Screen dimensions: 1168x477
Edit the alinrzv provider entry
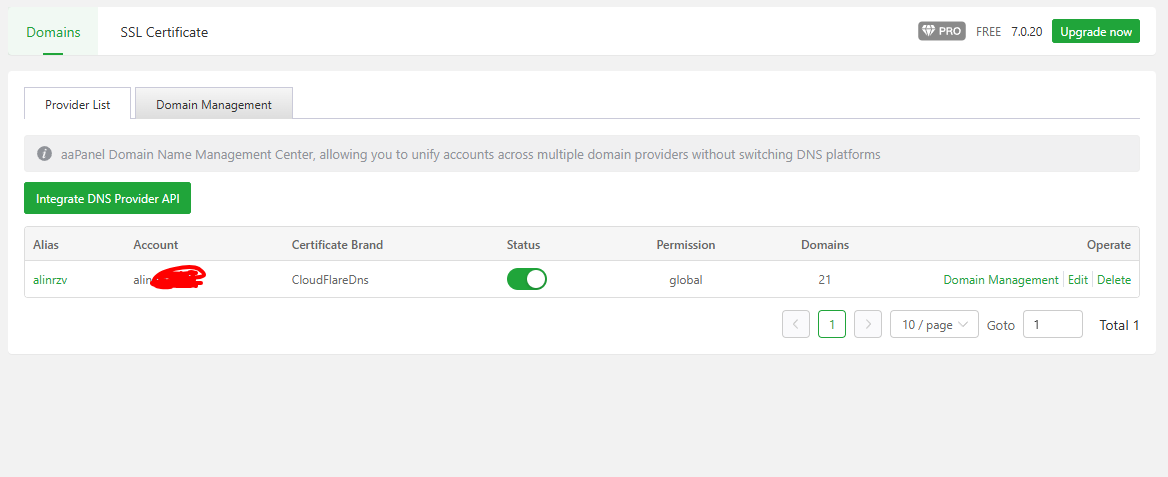(1078, 280)
